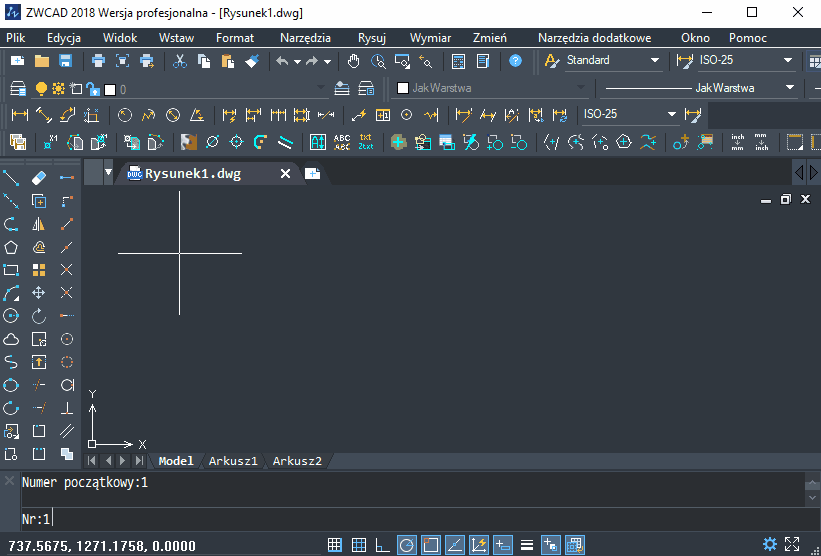The height and width of the screenshot is (556, 821).
Task: Select the Mirror tool
Action: (39, 224)
